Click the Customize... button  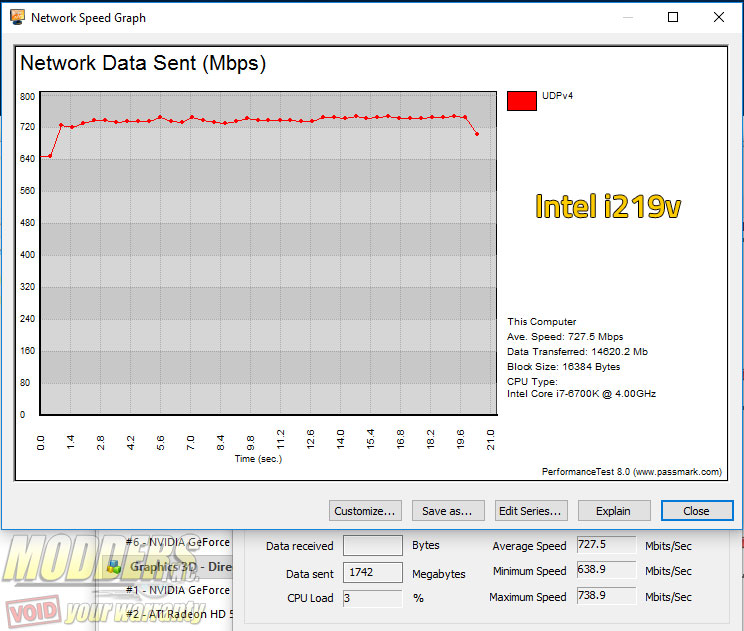(x=365, y=511)
